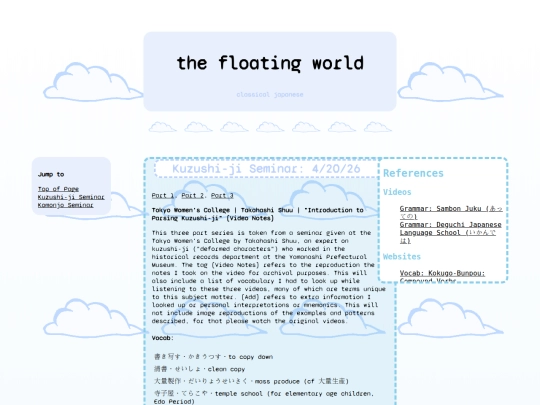Click the Videos subheading

397,192
